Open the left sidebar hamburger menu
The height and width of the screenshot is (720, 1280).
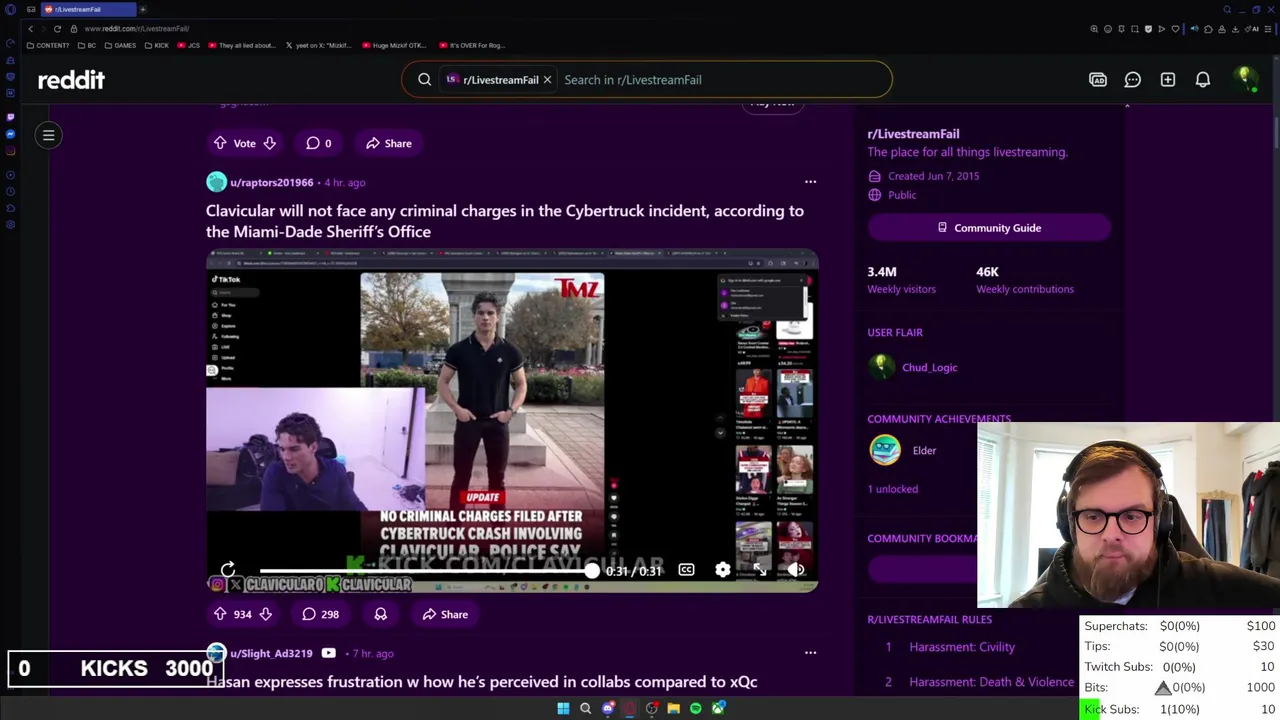tap(48, 135)
